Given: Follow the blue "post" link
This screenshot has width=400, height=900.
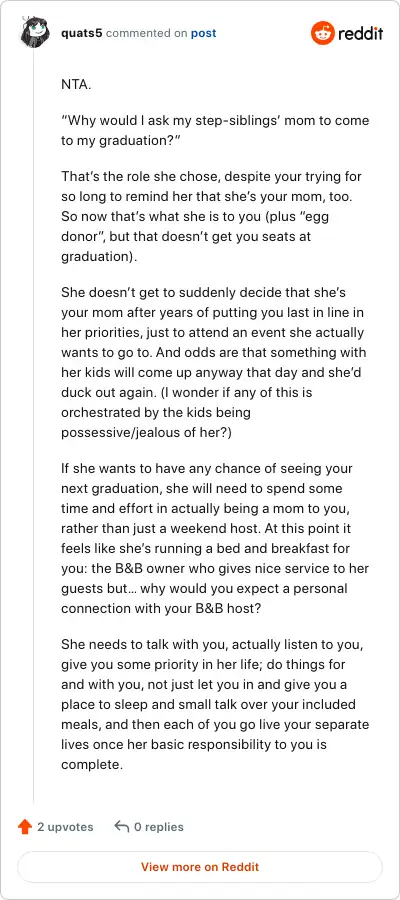Looking at the screenshot, I should tap(204, 33).
